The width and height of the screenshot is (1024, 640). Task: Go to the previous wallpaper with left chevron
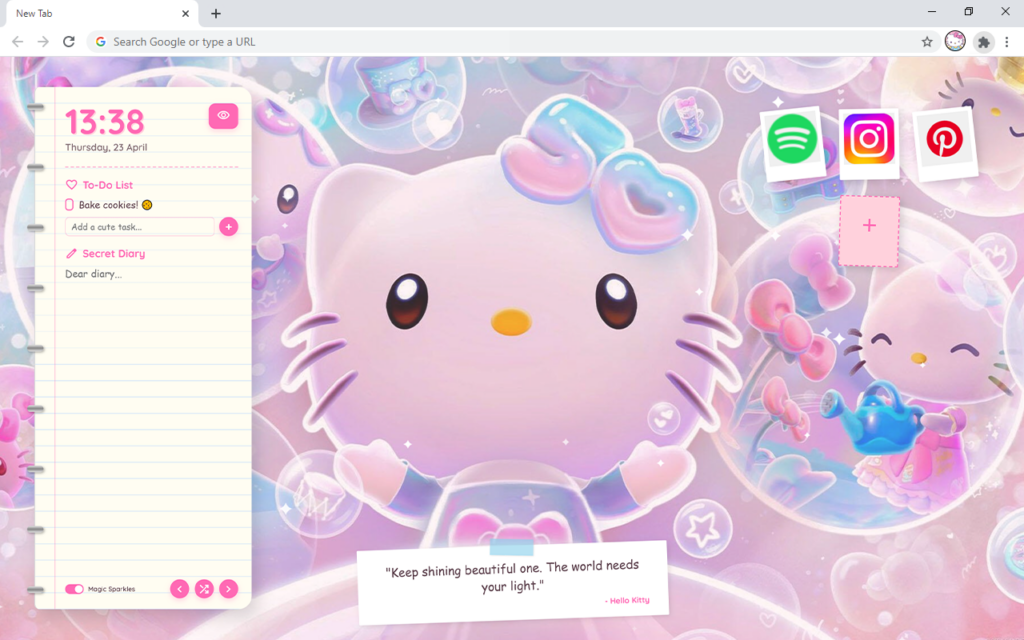coord(179,589)
